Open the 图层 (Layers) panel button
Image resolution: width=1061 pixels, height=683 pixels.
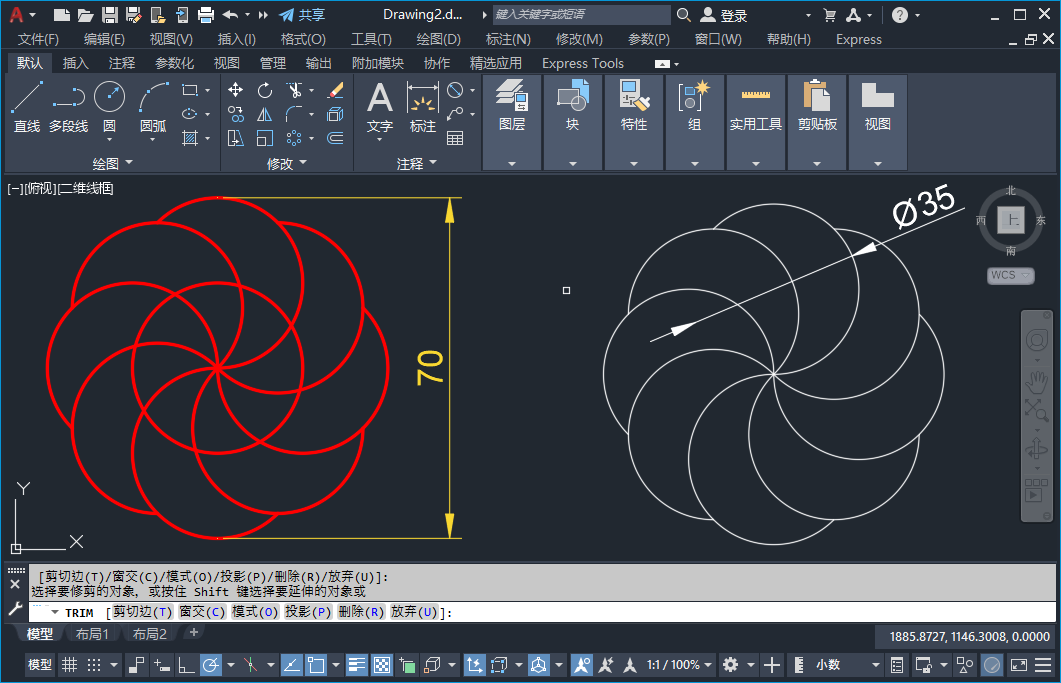tap(512, 108)
